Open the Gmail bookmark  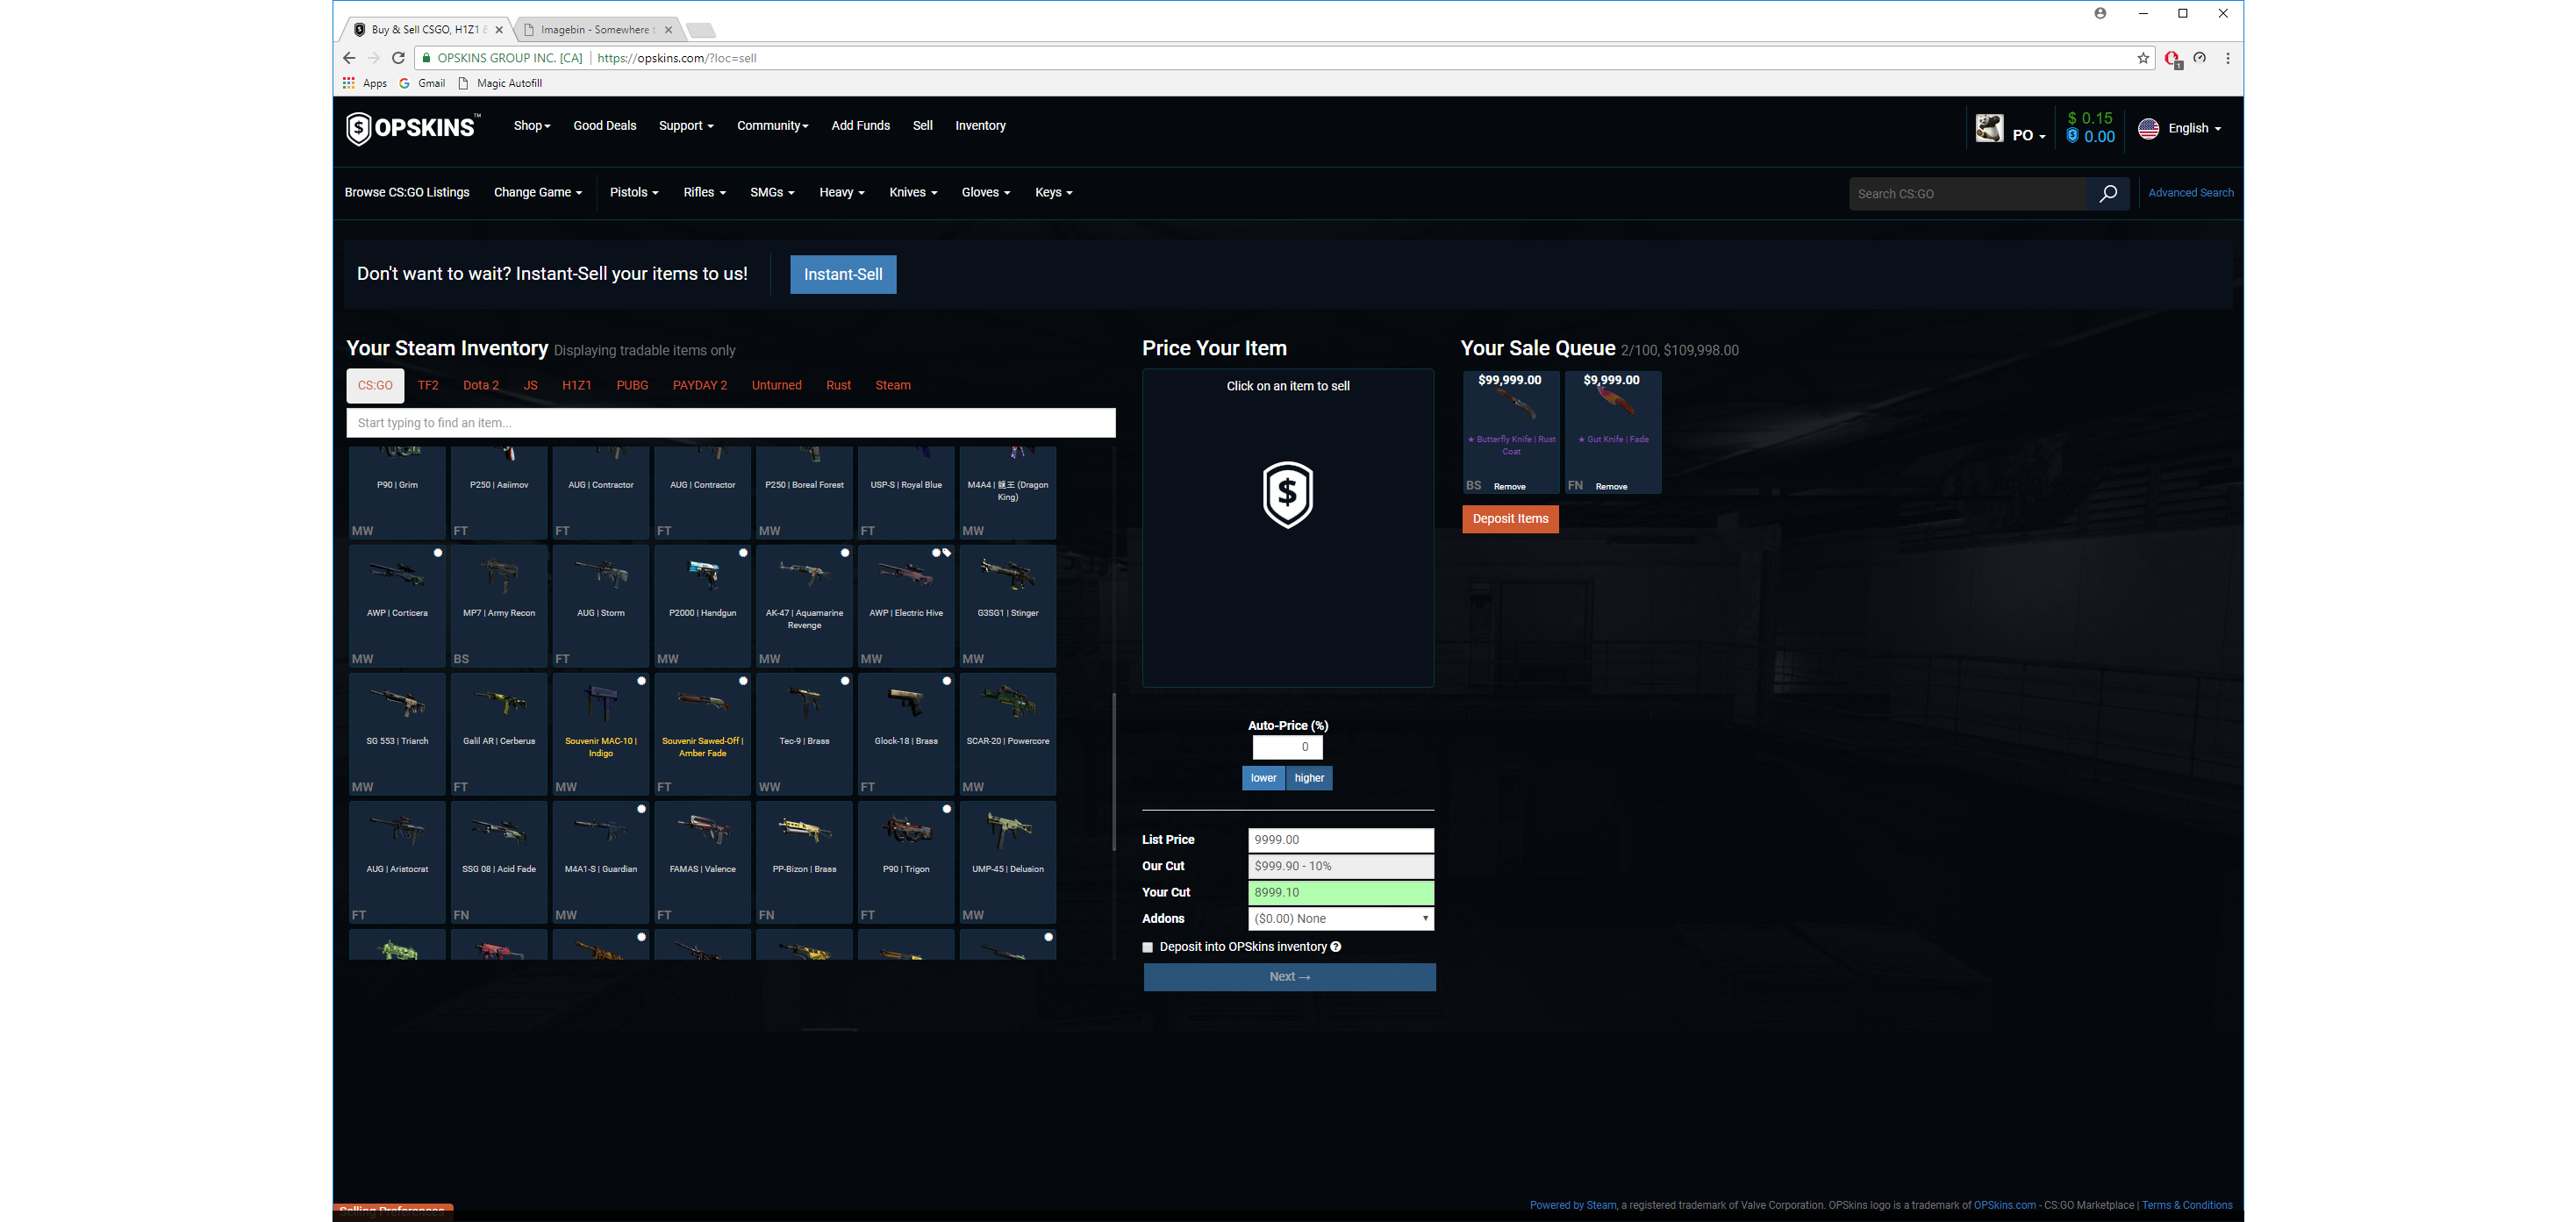[x=423, y=83]
